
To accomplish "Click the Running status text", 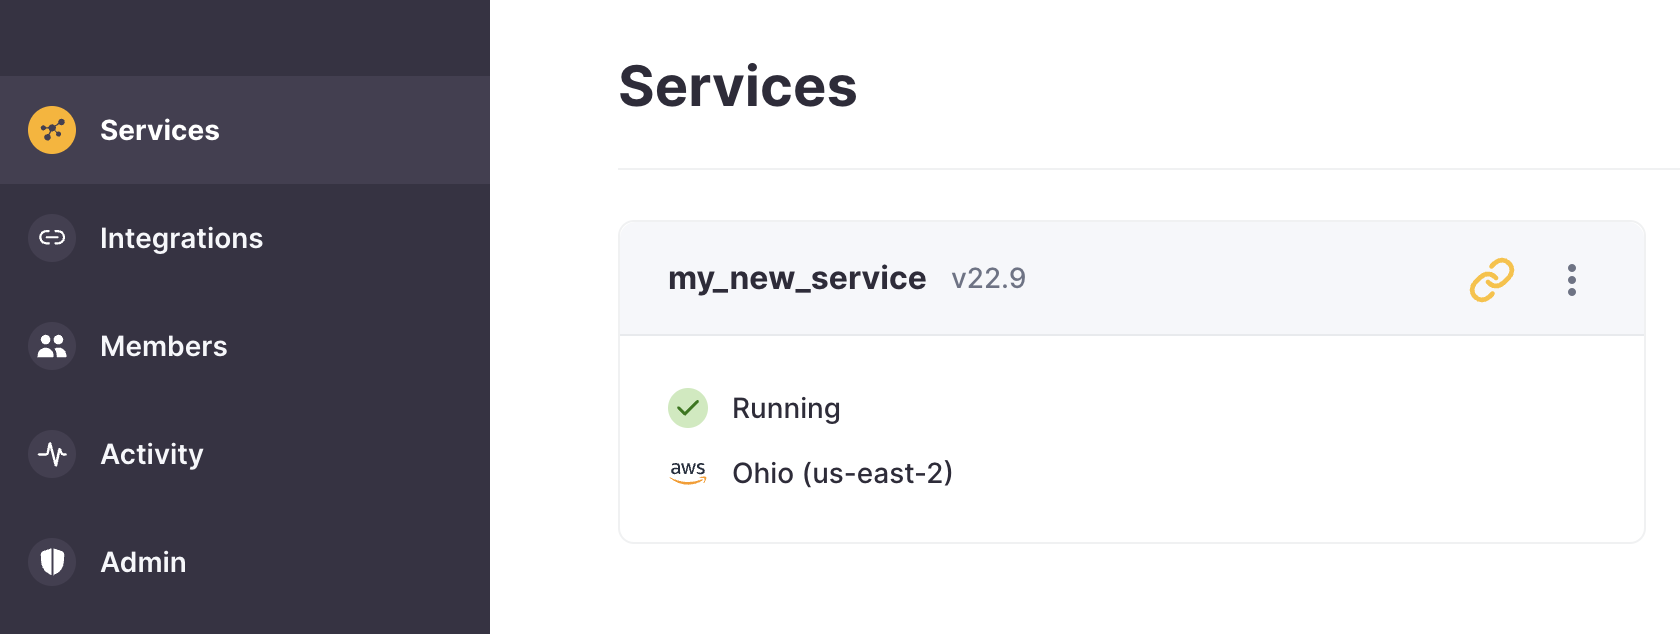I will tap(786, 408).
